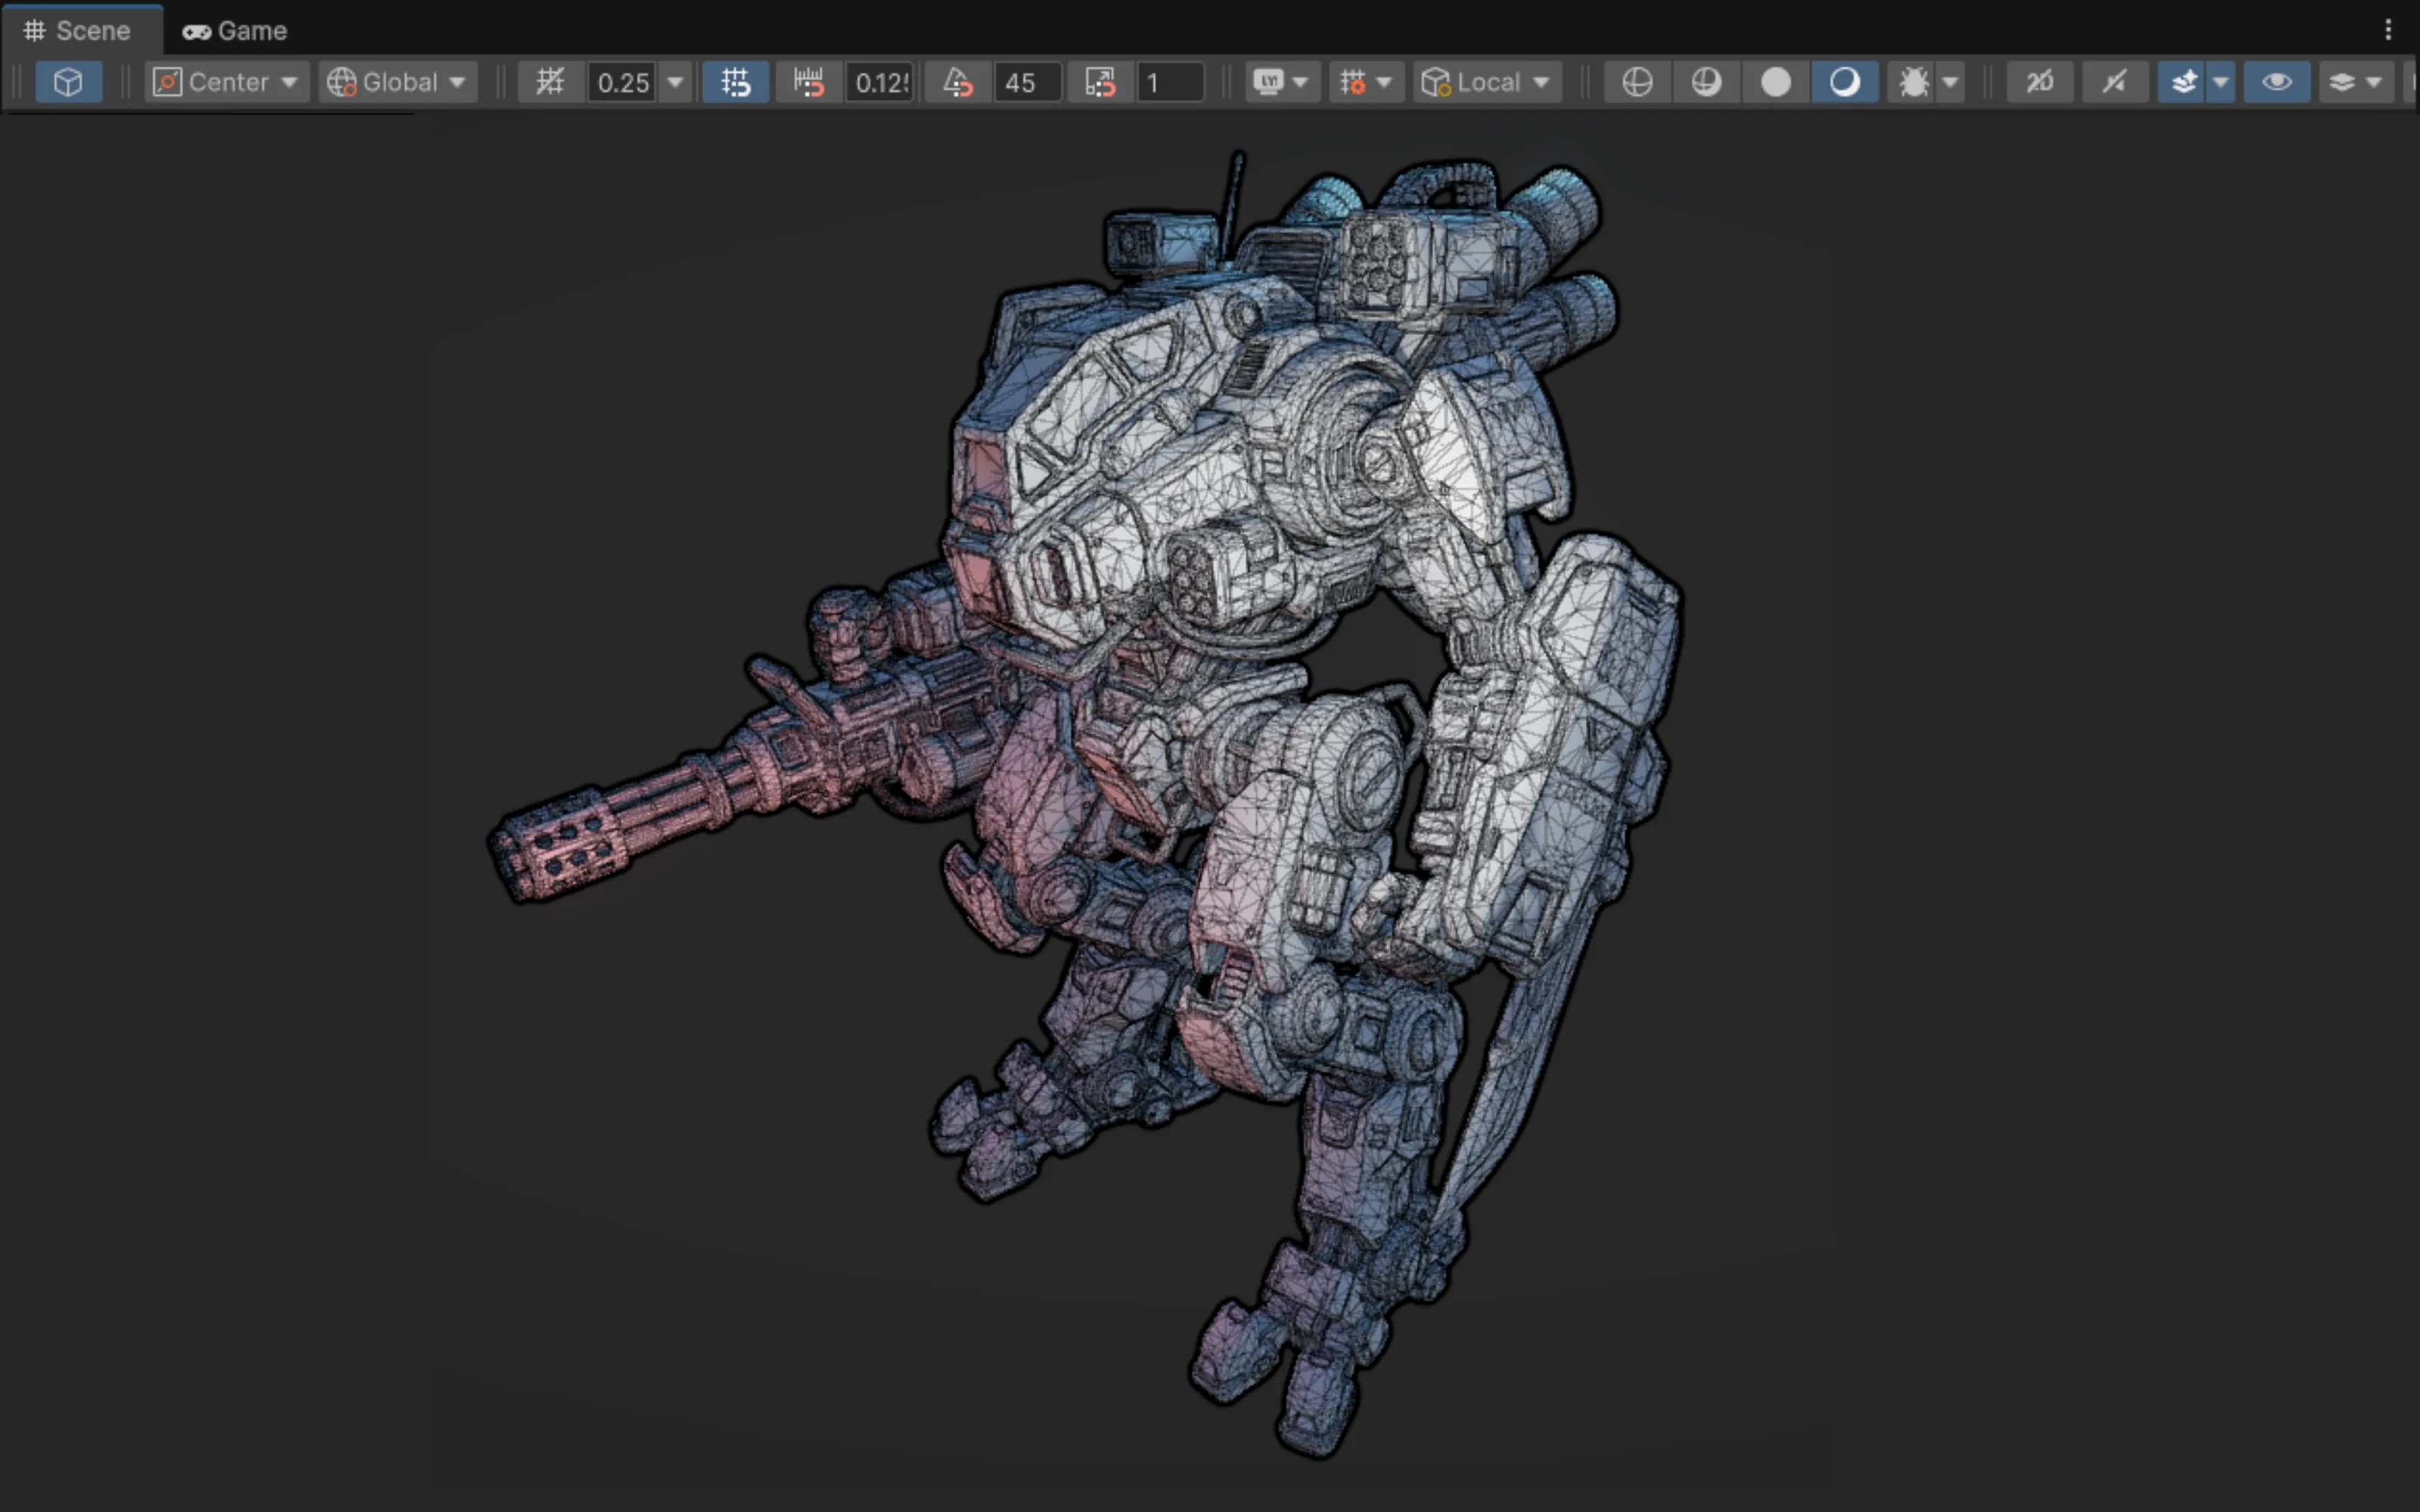
Task: Open the Scene view more options menu
Action: click(x=2388, y=30)
